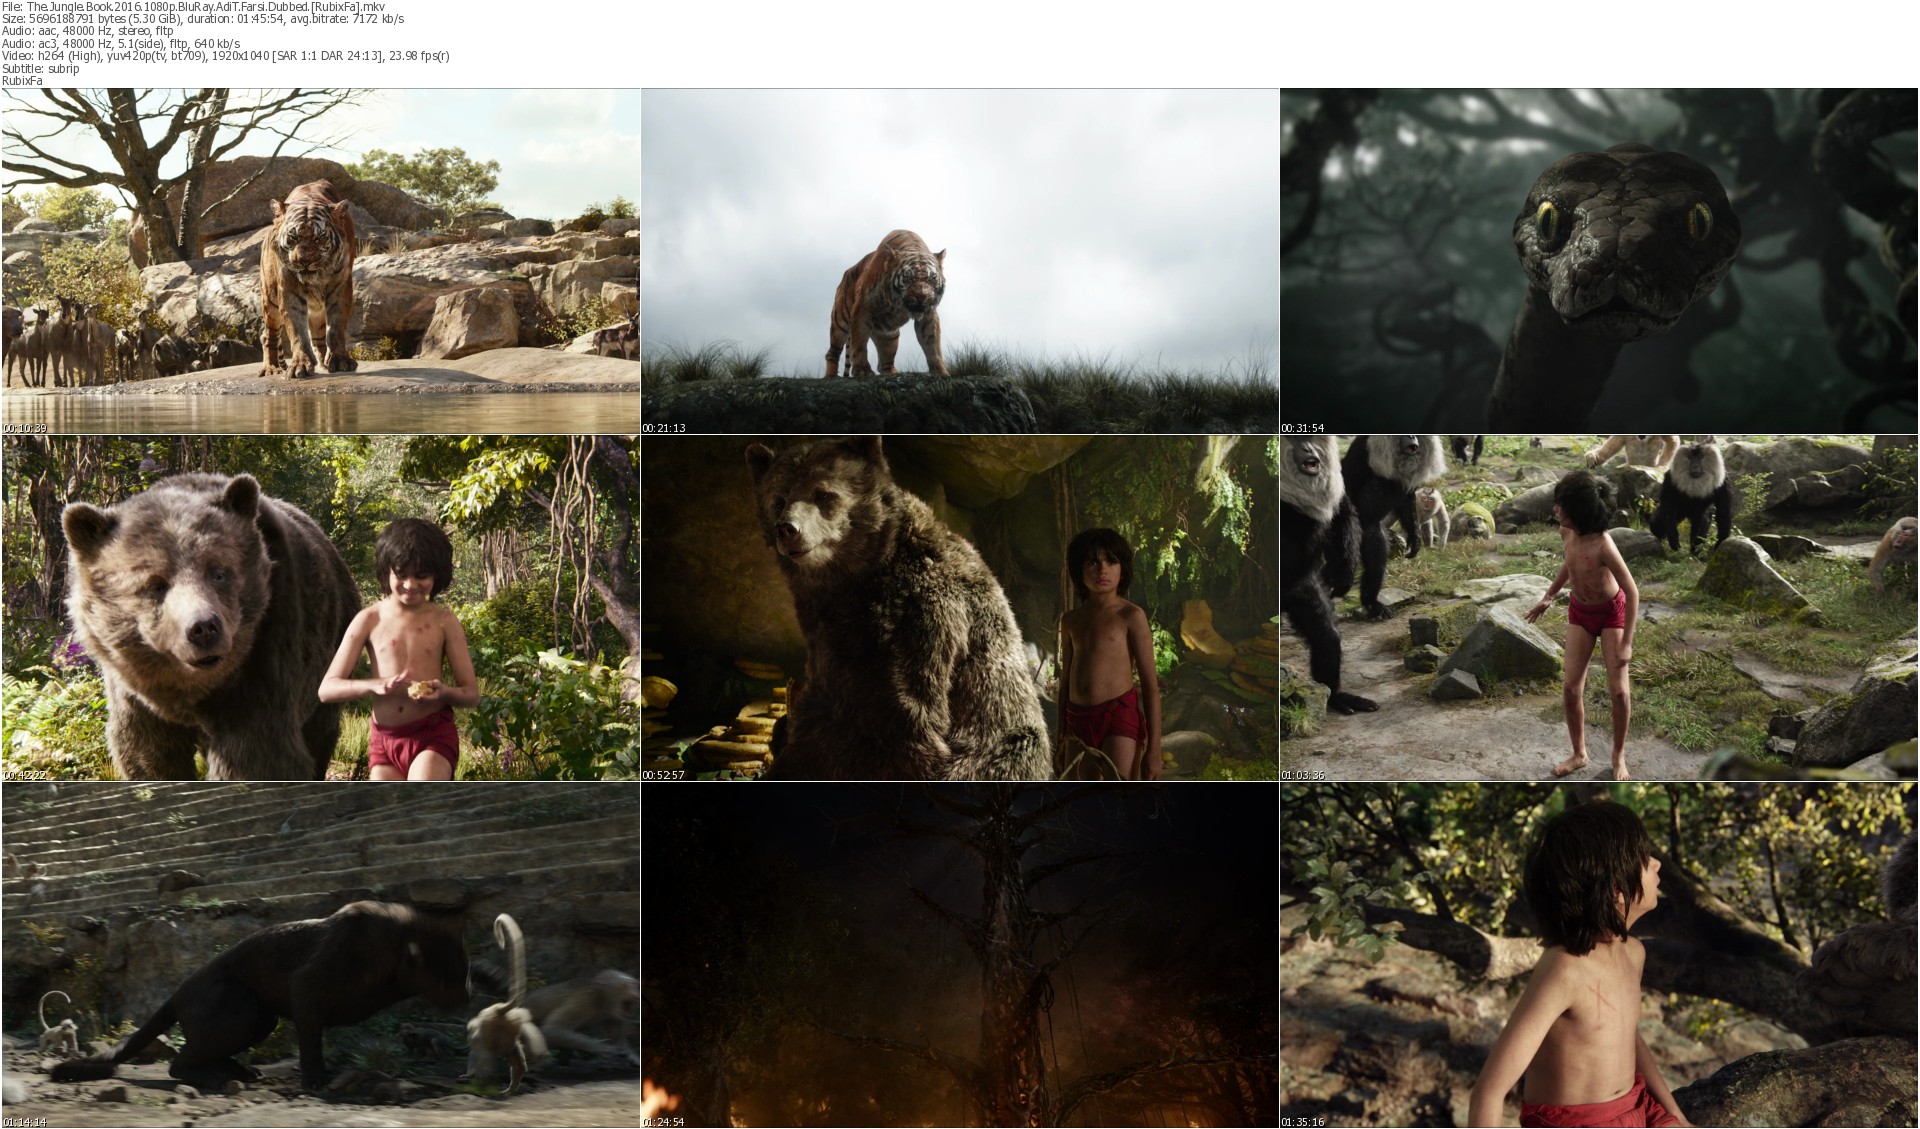The height and width of the screenshot is (1129, 1920).
Task: Click the file name line ending in [RubixFa].mkv
Action: tap(194, 7)
